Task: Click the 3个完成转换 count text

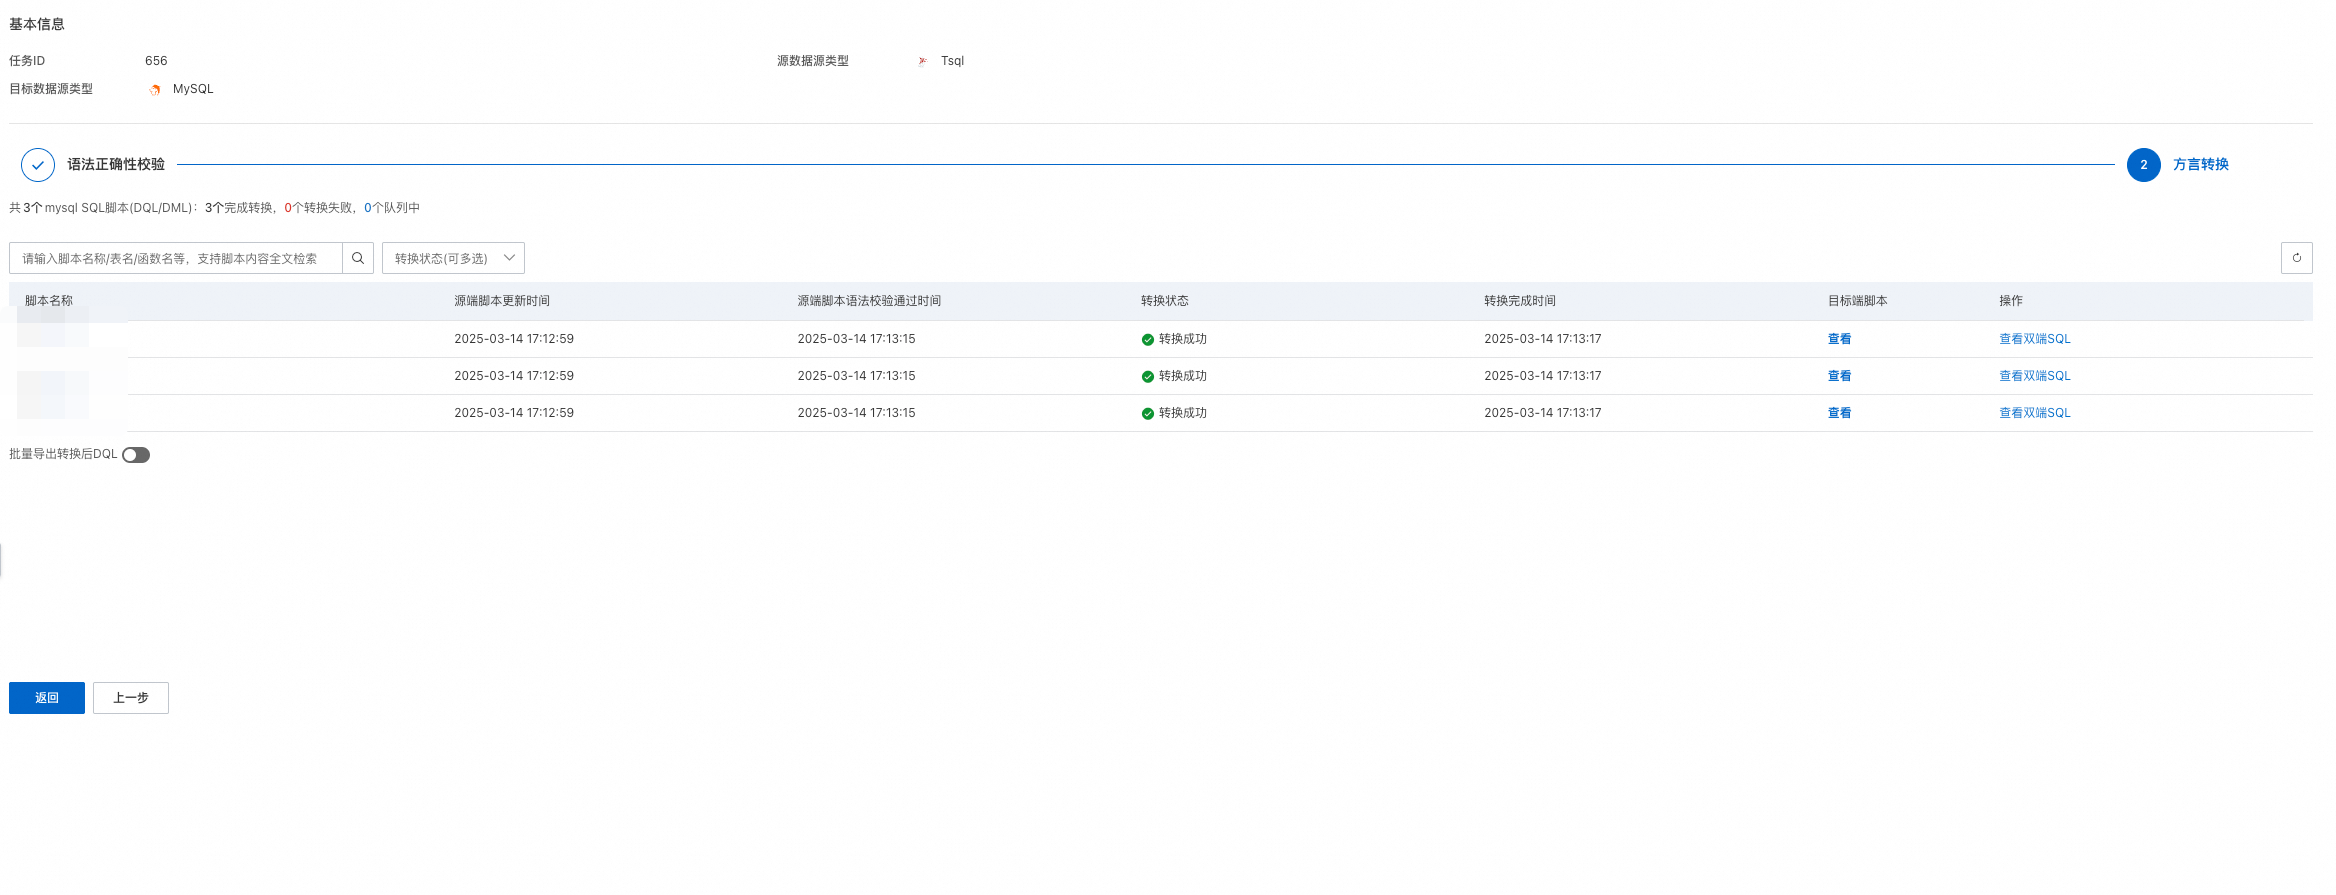Action: [239, 208]
